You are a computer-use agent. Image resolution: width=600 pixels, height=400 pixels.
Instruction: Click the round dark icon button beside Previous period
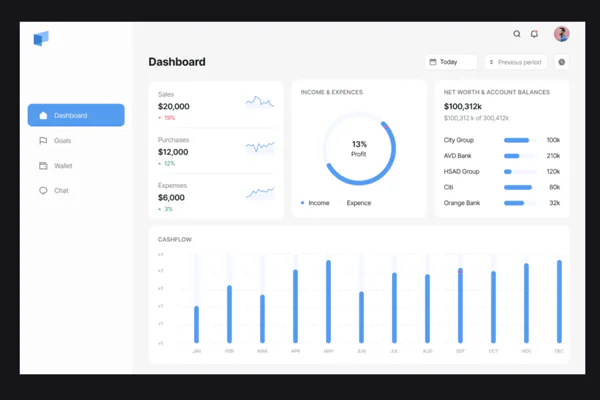tap(561, 62)
